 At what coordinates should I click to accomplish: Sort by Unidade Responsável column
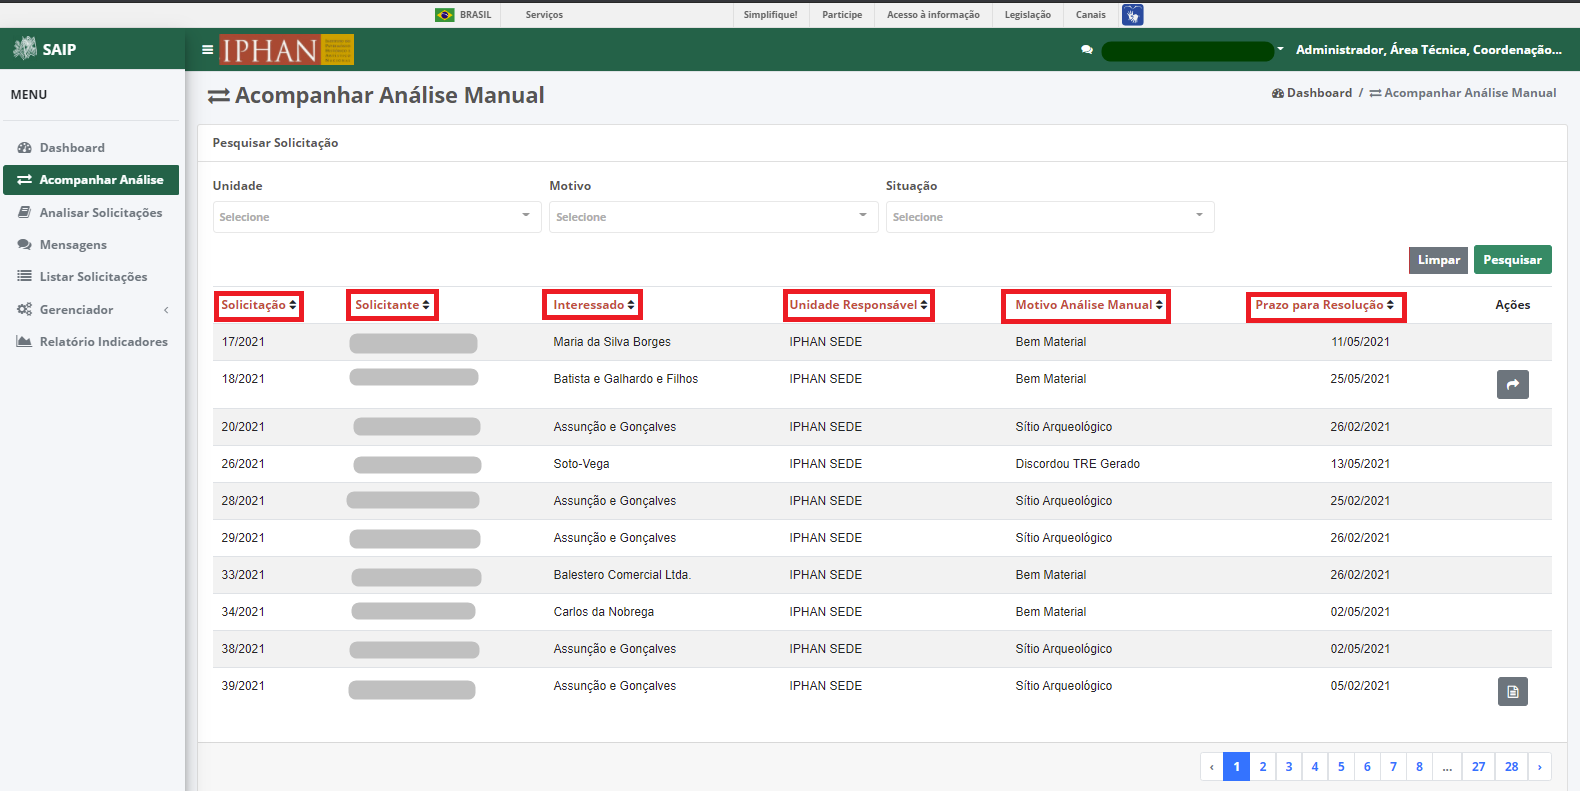[x=859, y=305]
